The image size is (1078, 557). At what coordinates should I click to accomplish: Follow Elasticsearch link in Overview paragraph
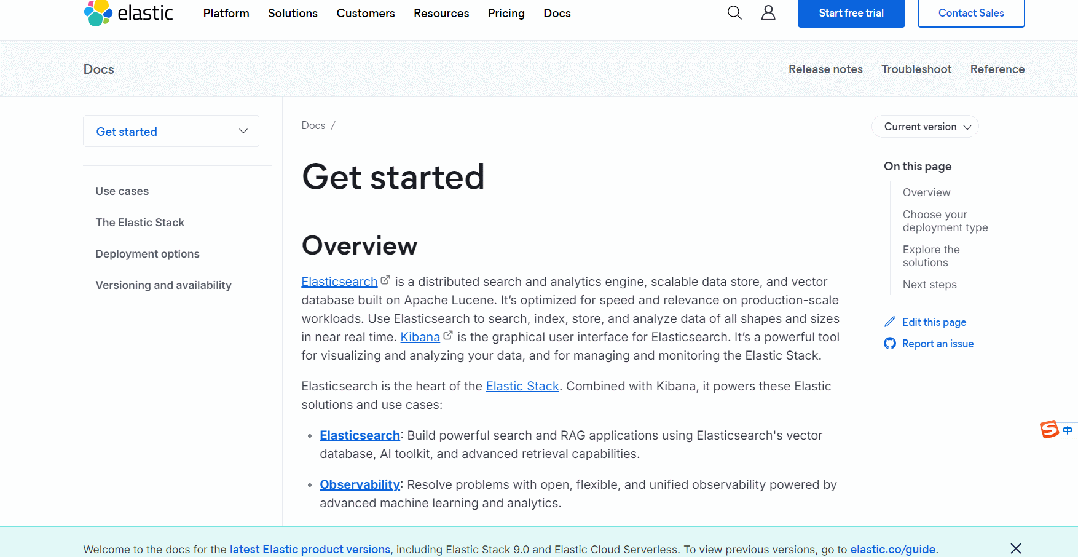(340, 281)
